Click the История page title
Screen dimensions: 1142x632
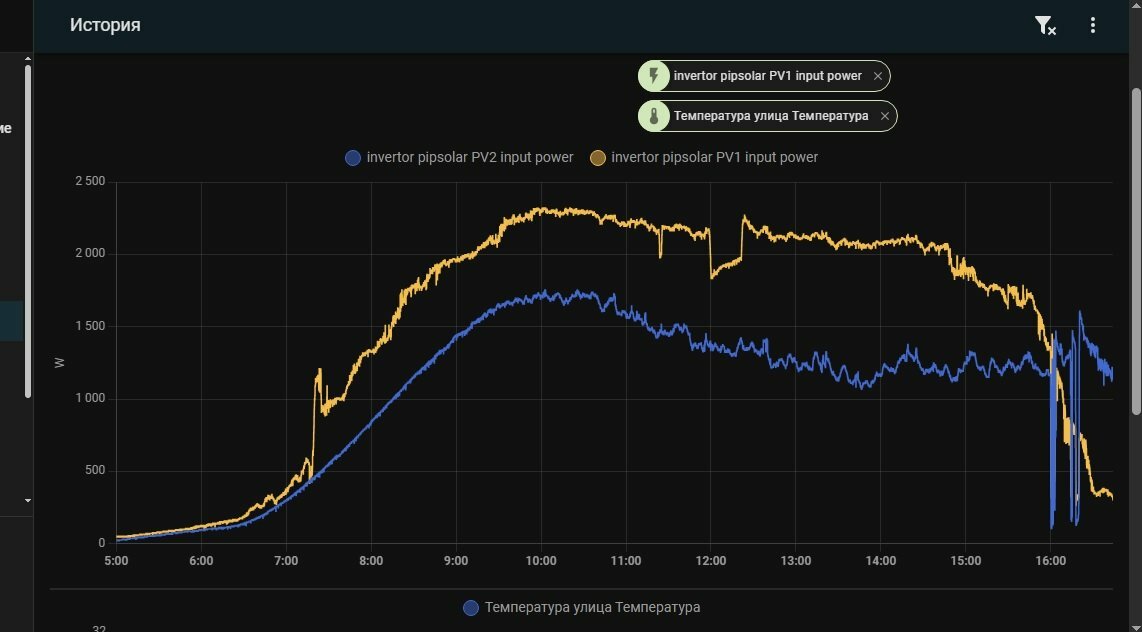(x=105, y=25)
